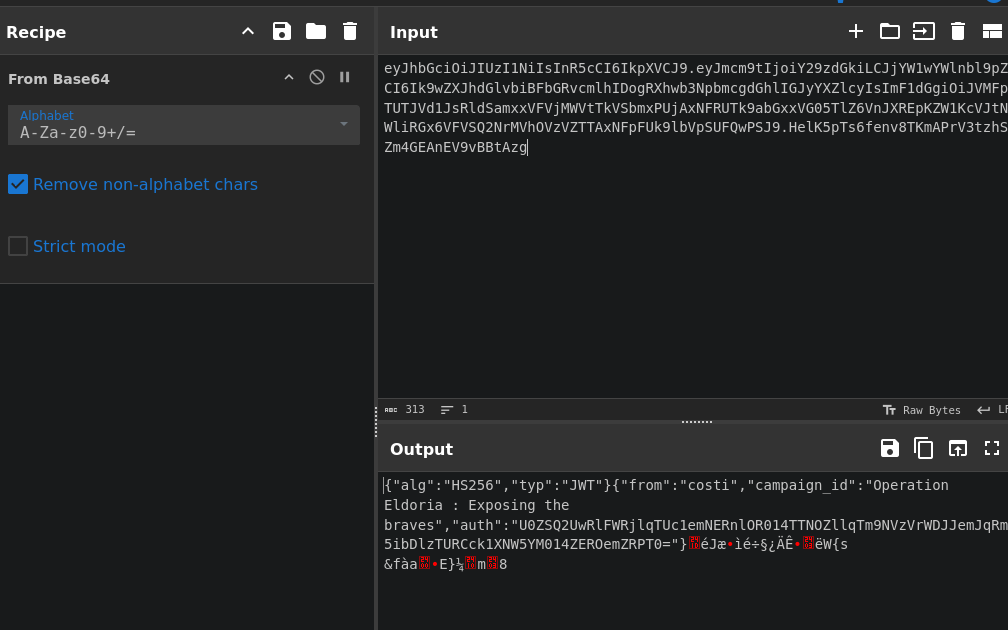Image resolution: width=1008 pixels, height=630 pixels.
Task: Click the Input/Output horizontal resize handle
Action: 697,422
